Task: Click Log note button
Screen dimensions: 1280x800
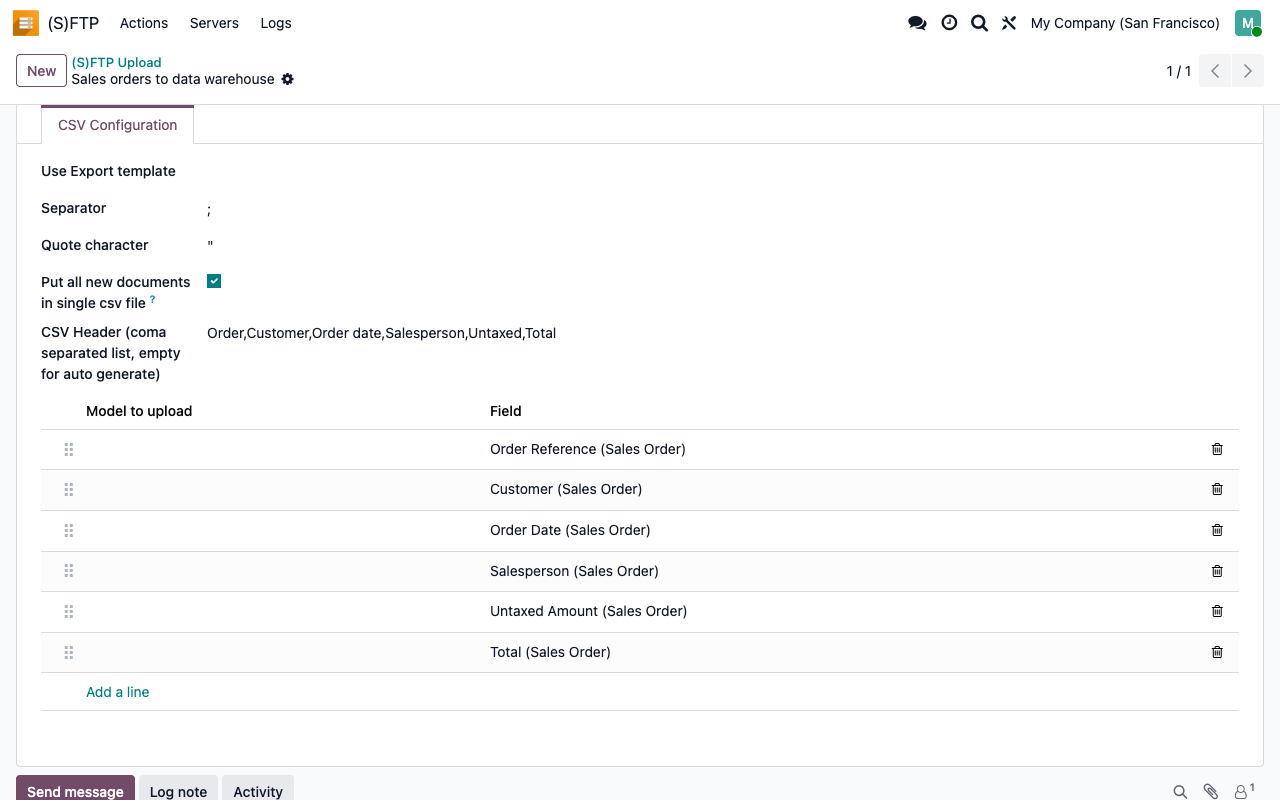Action: (x=178, y=790)
